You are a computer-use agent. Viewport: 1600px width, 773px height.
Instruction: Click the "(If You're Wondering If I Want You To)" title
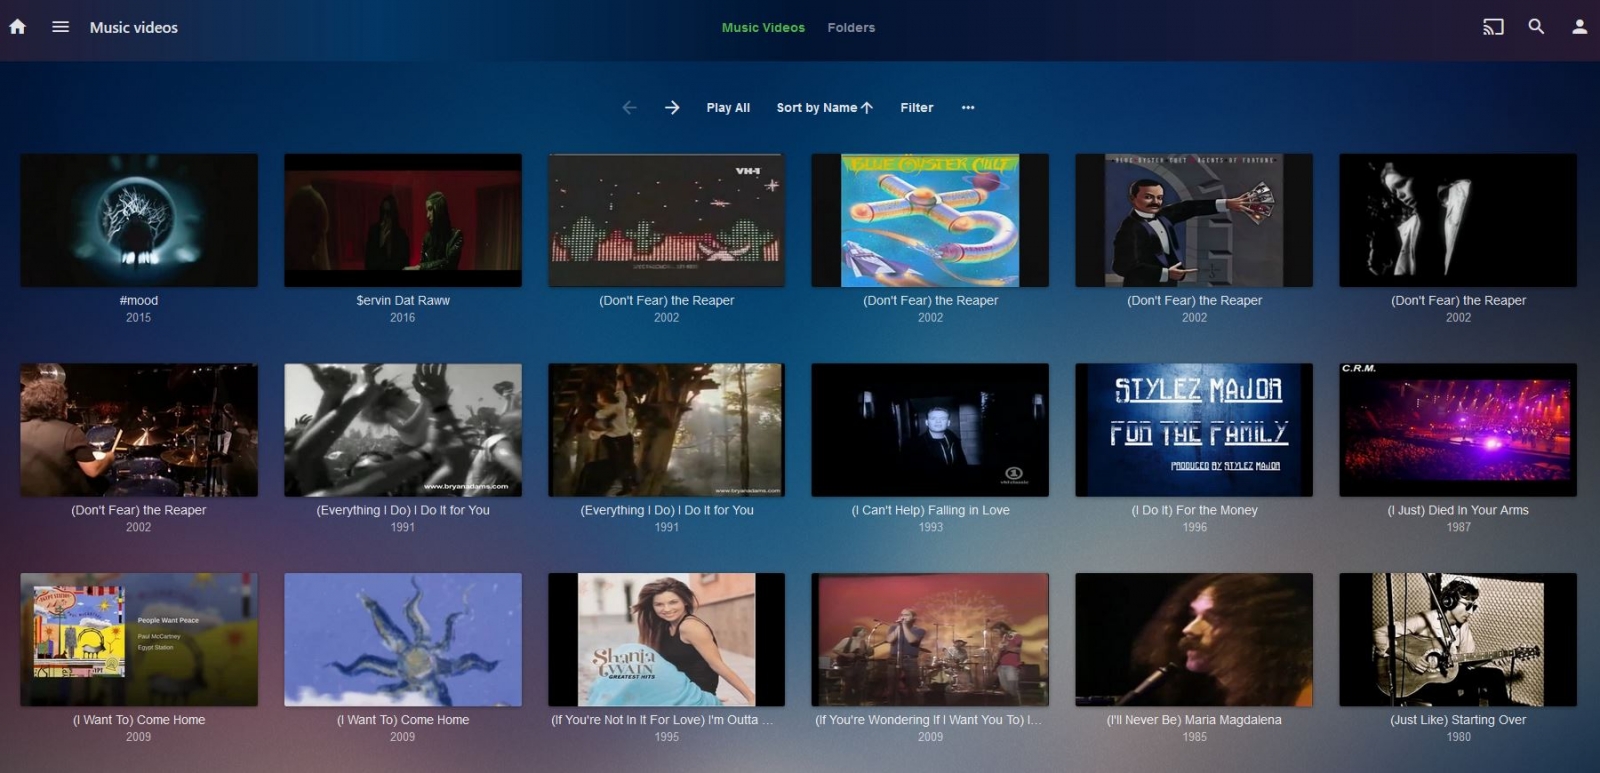928,720
